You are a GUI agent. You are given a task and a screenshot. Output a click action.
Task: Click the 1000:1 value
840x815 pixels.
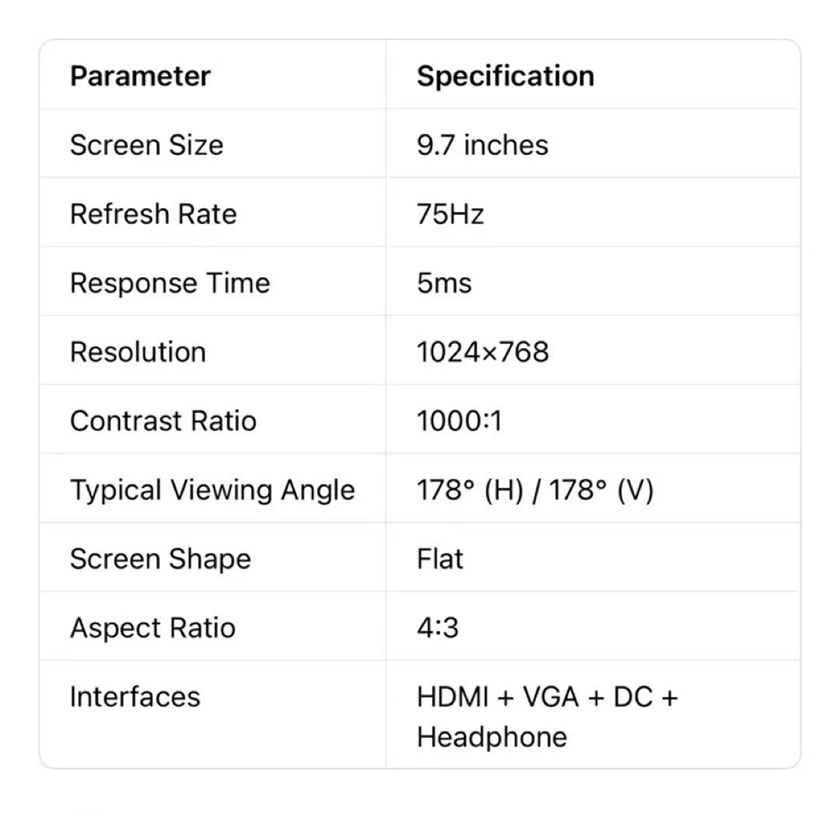coord(459,421)
